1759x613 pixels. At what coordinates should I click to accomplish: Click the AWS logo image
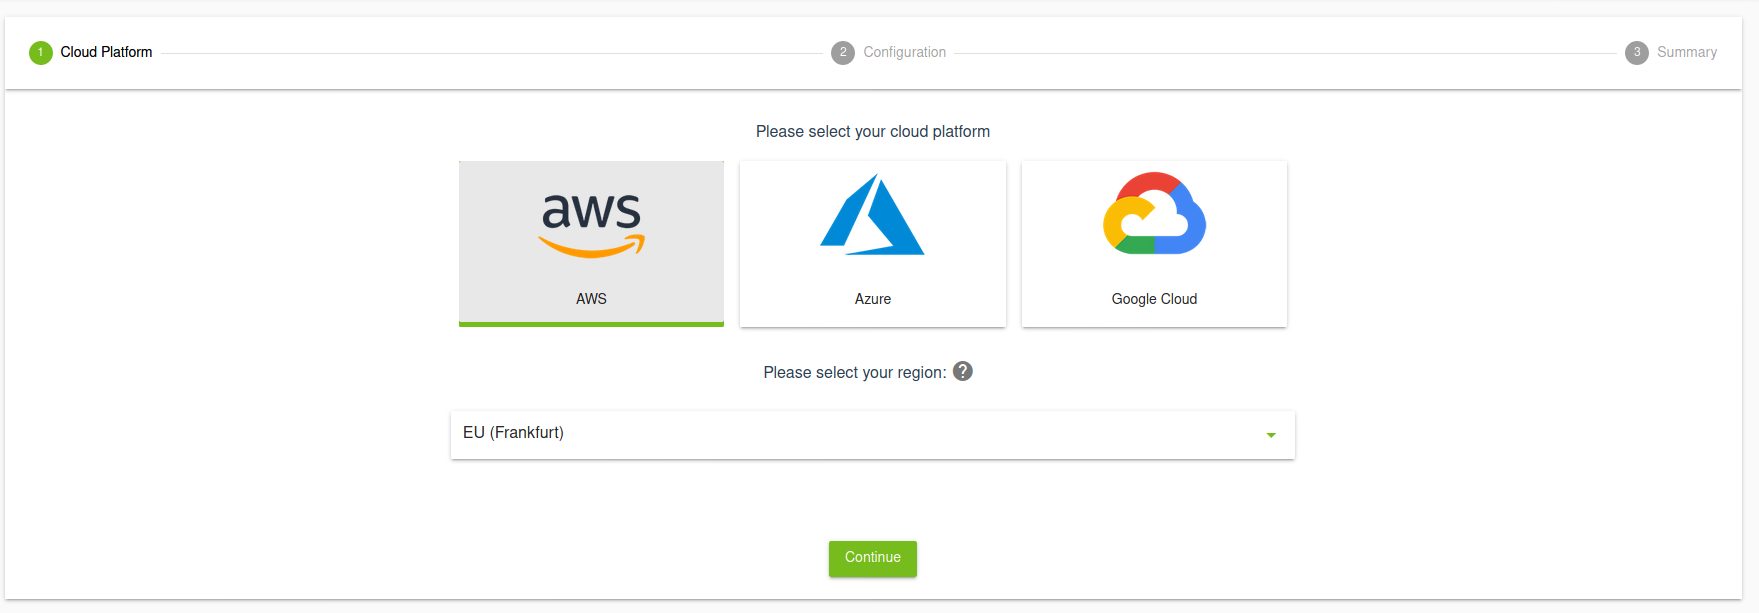coord(592,225)
